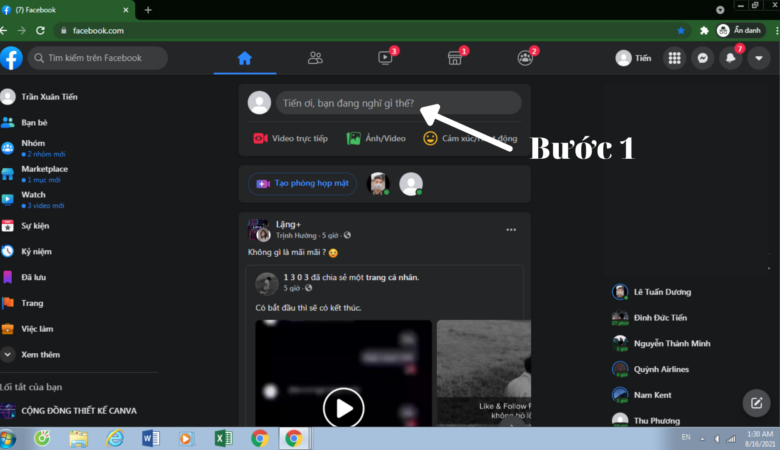Click the Cảm xúc feeling smiley icon
Screen dimensions: 780x450
coord(430,138)
